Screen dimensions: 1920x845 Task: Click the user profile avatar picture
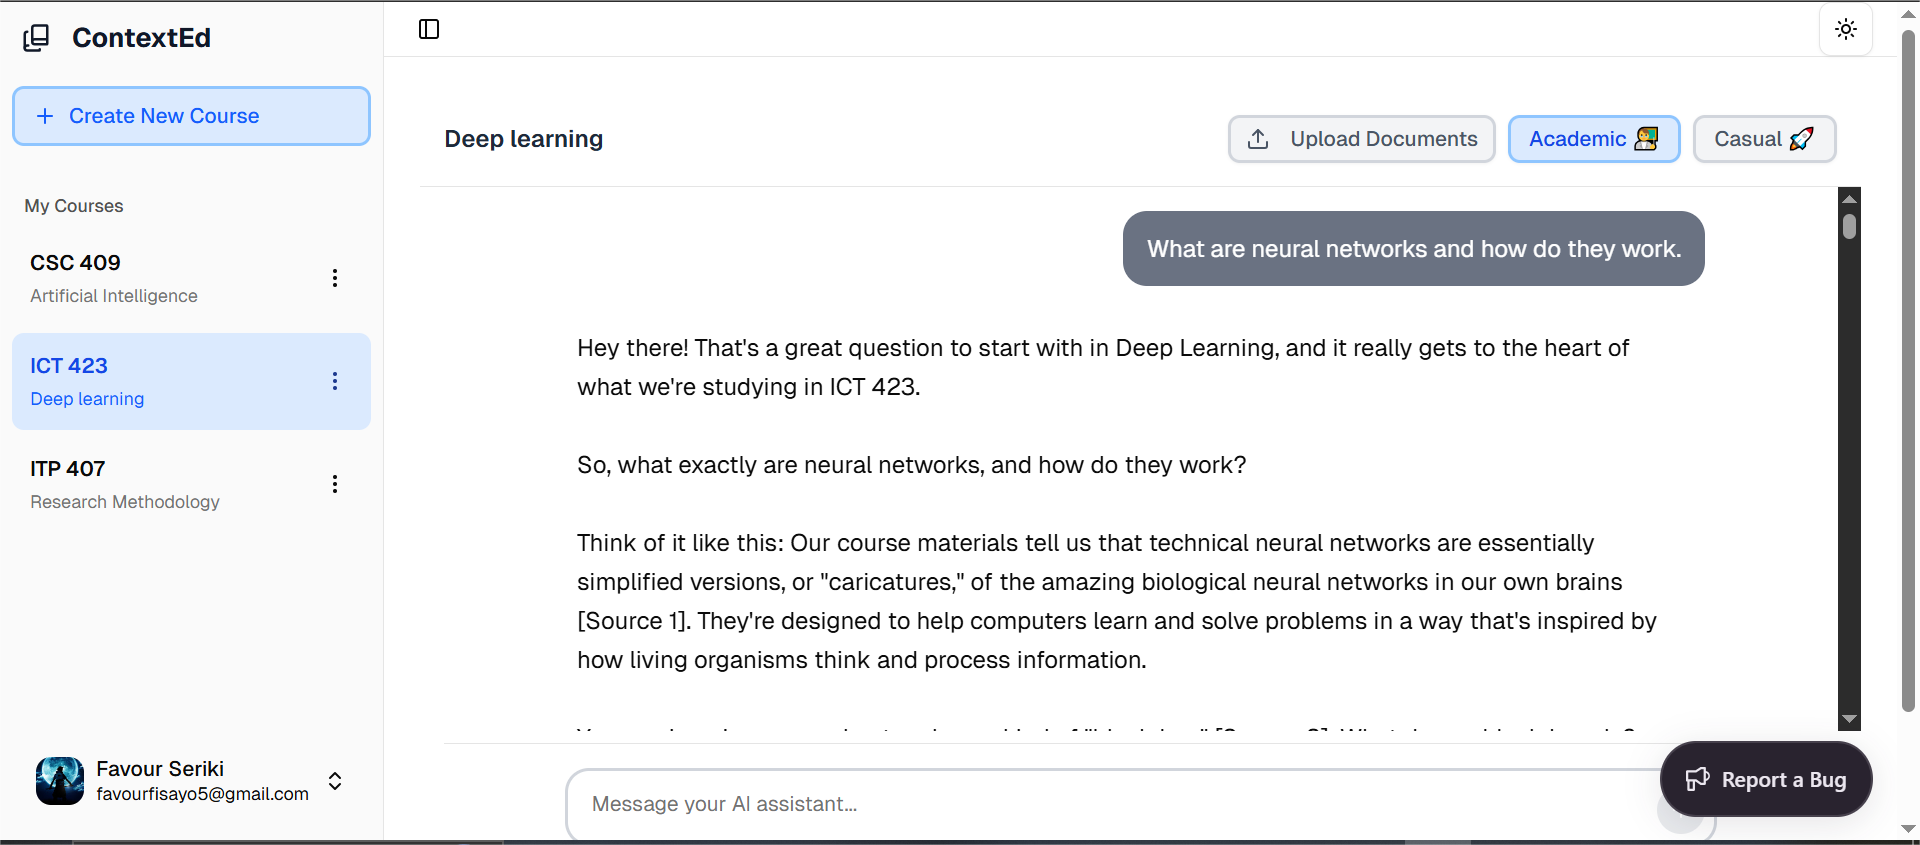(x=59, y=781)
